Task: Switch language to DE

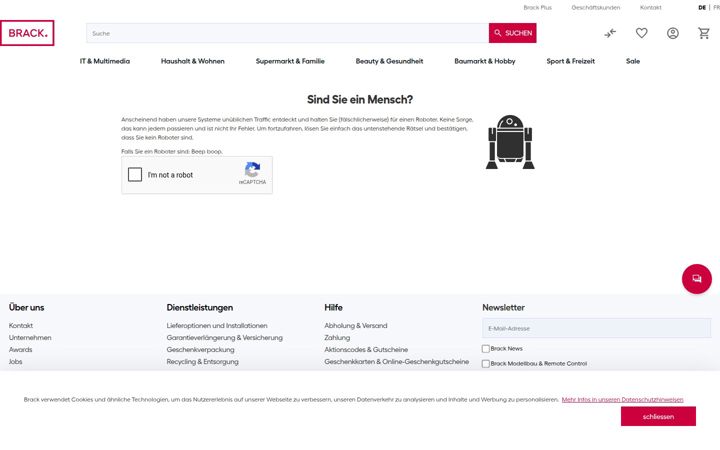Action: tap(702, 8)
